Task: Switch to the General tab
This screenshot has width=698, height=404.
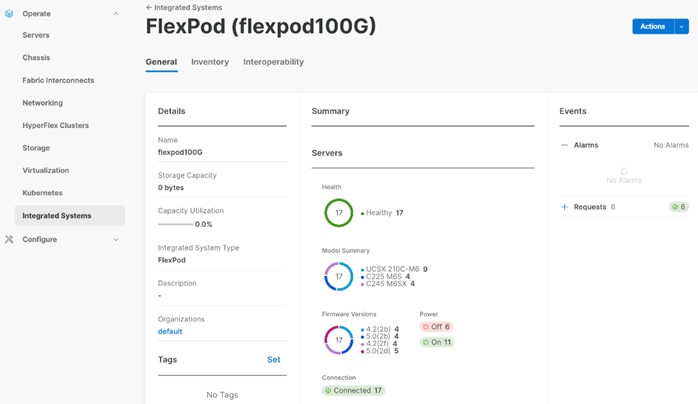Action: [161, 62]
